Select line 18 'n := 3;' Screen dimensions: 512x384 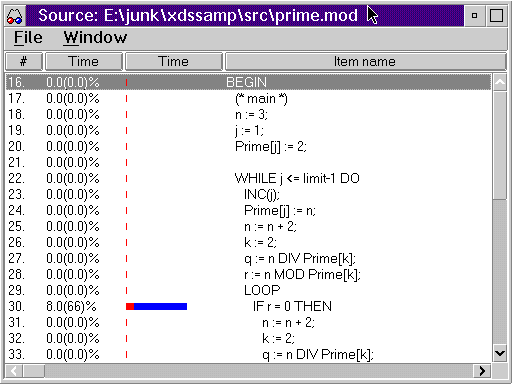[248, 114]
